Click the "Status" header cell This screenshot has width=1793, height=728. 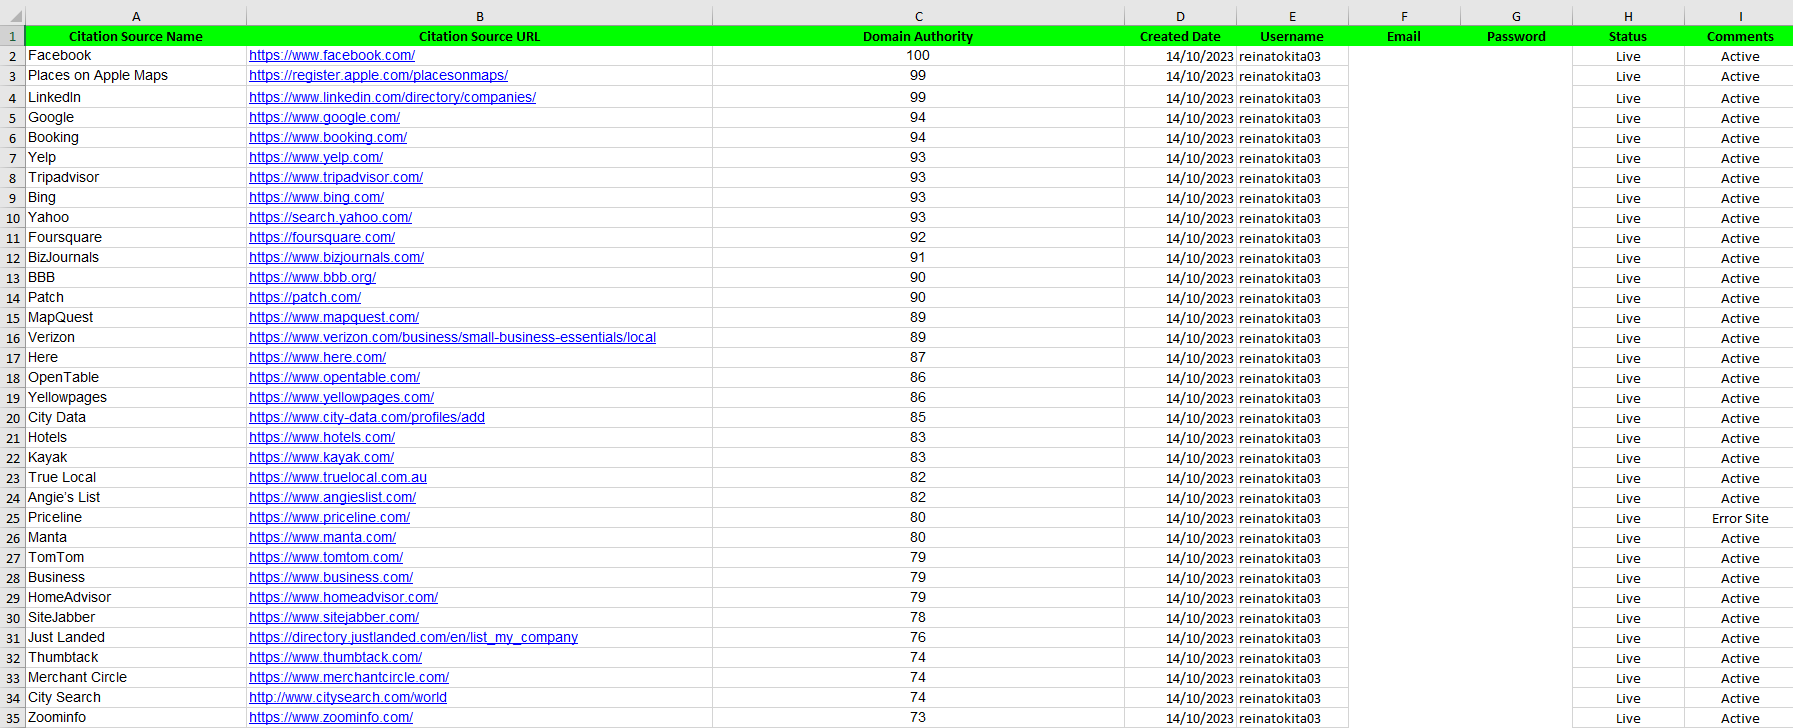(x=1628, y=36)
